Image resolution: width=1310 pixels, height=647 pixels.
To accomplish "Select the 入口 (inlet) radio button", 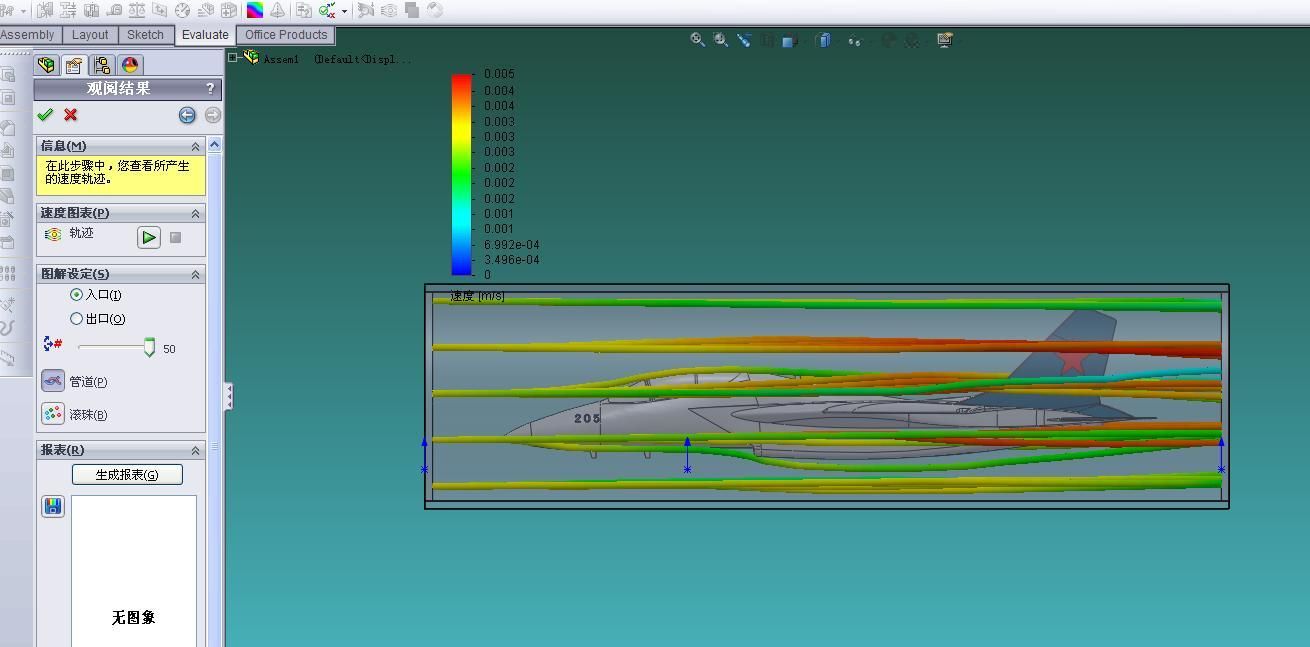I will coord(76,295).
